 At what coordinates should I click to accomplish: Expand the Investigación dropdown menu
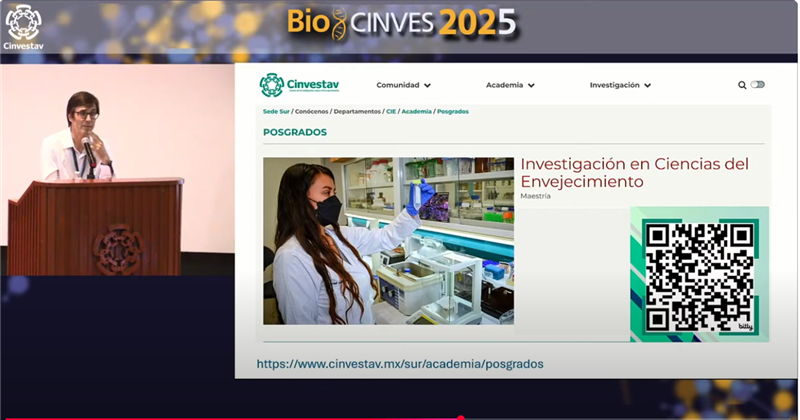[x=620, y=85]
